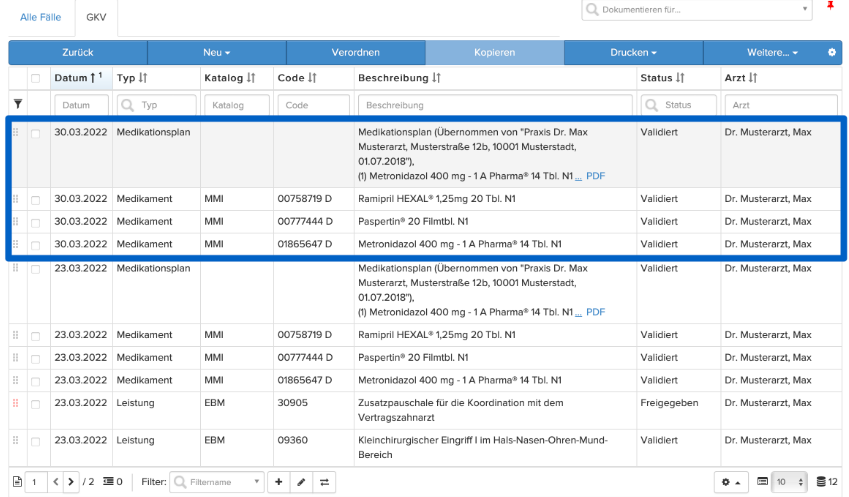This screenshot has width=849, height=497.
Task: Sort the Code column
Action: pyautogui.click(x=312, y=78)
